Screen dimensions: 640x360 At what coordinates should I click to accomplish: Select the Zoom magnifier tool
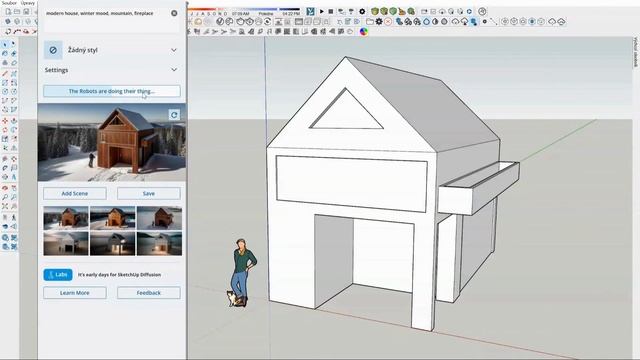5,197
